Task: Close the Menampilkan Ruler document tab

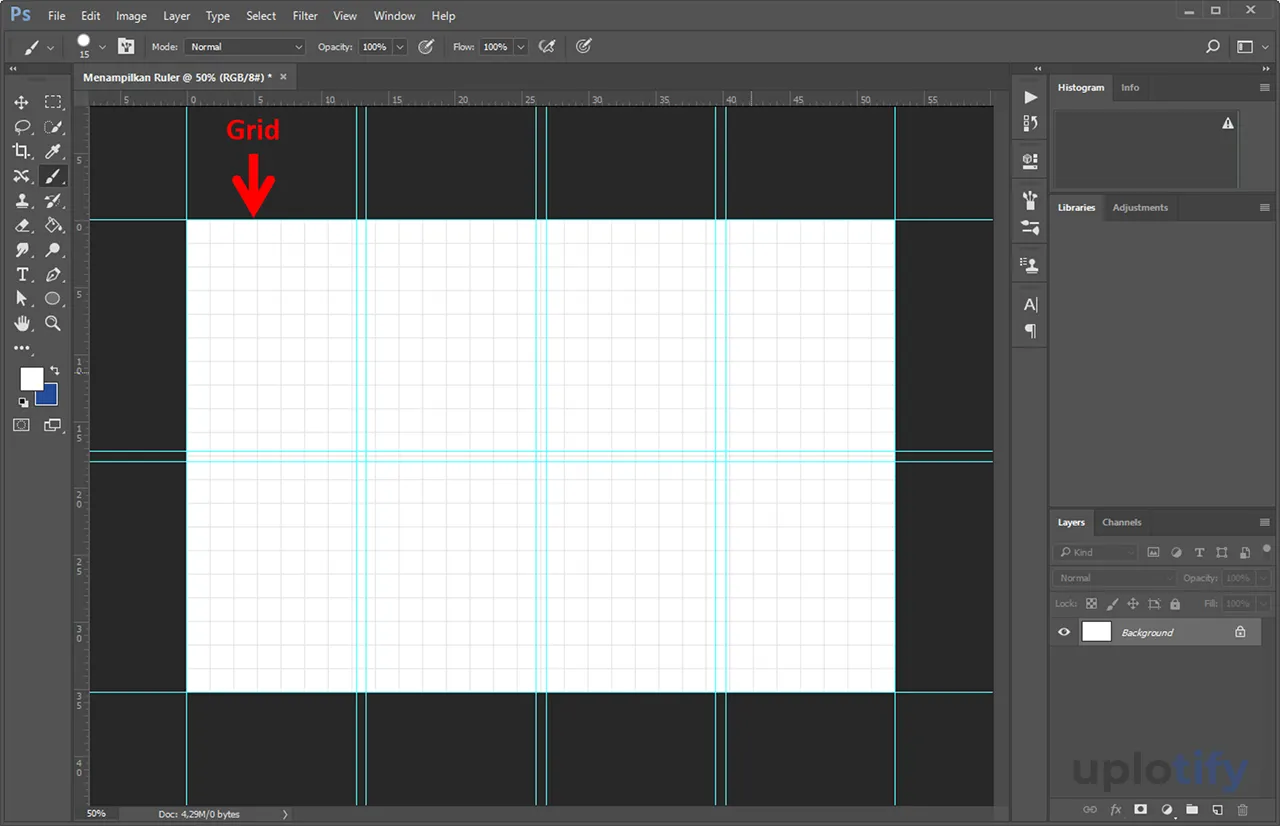Action: click(283, 77)
